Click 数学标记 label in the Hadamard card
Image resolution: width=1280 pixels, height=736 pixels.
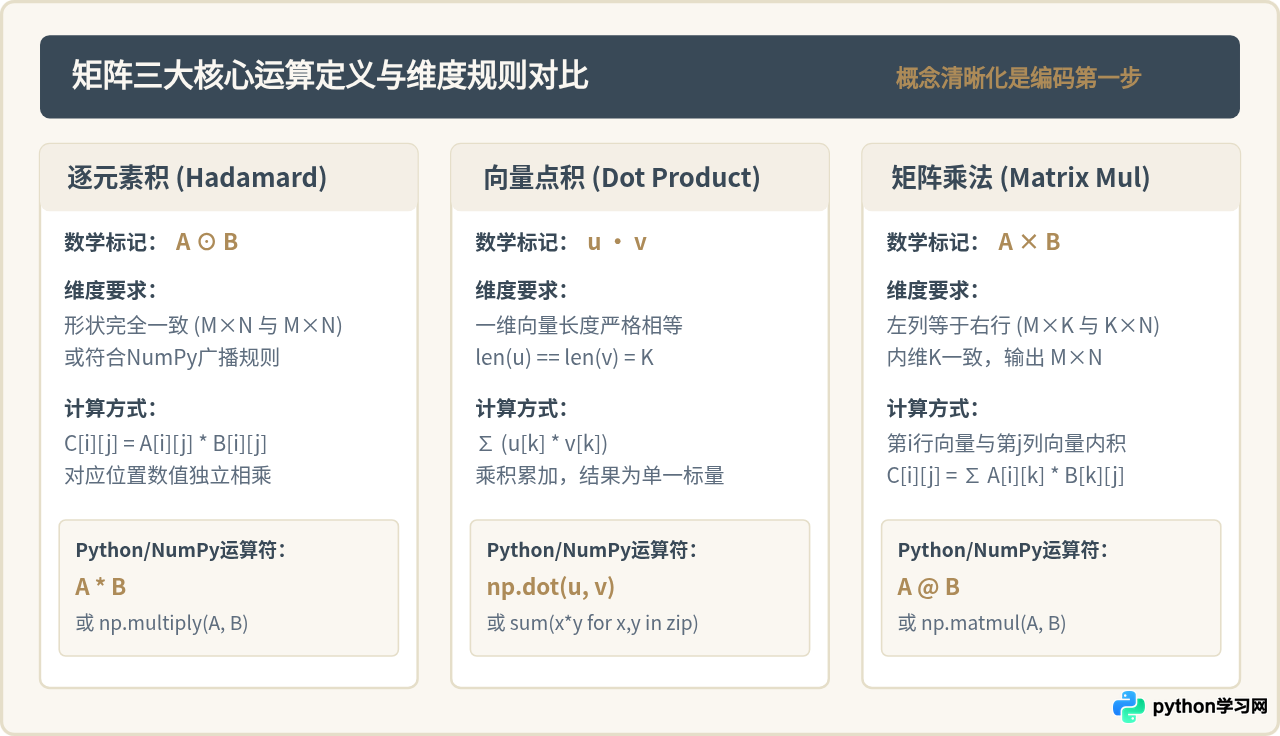(111, 242)
